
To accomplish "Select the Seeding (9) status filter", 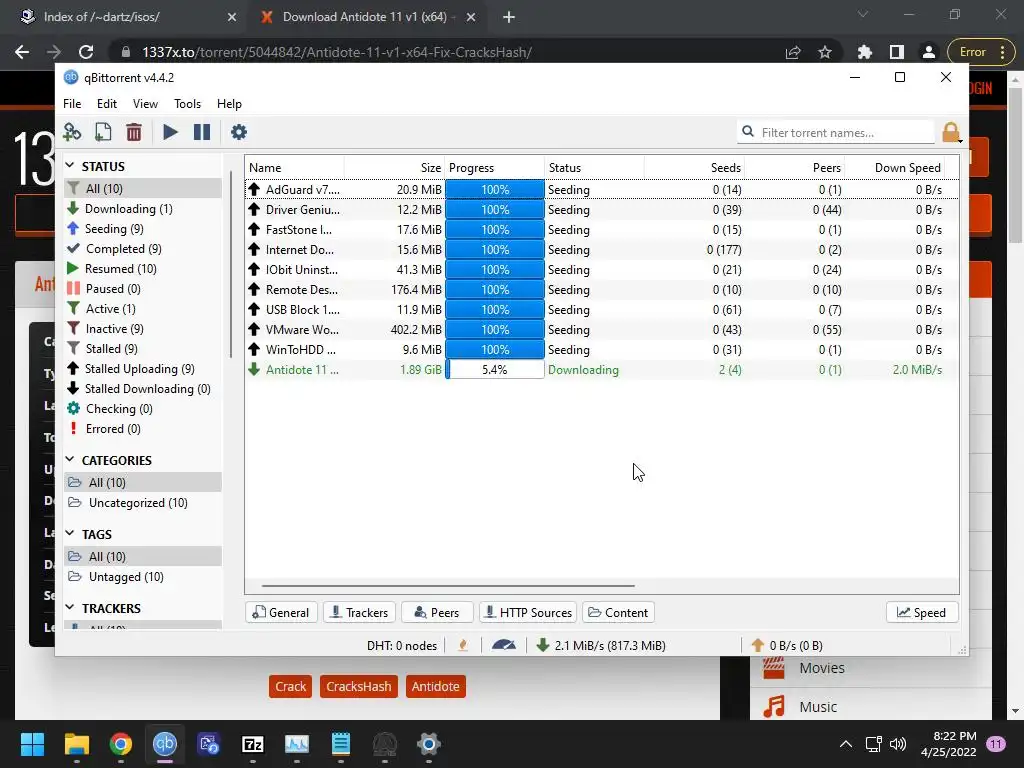I will 143,229.
